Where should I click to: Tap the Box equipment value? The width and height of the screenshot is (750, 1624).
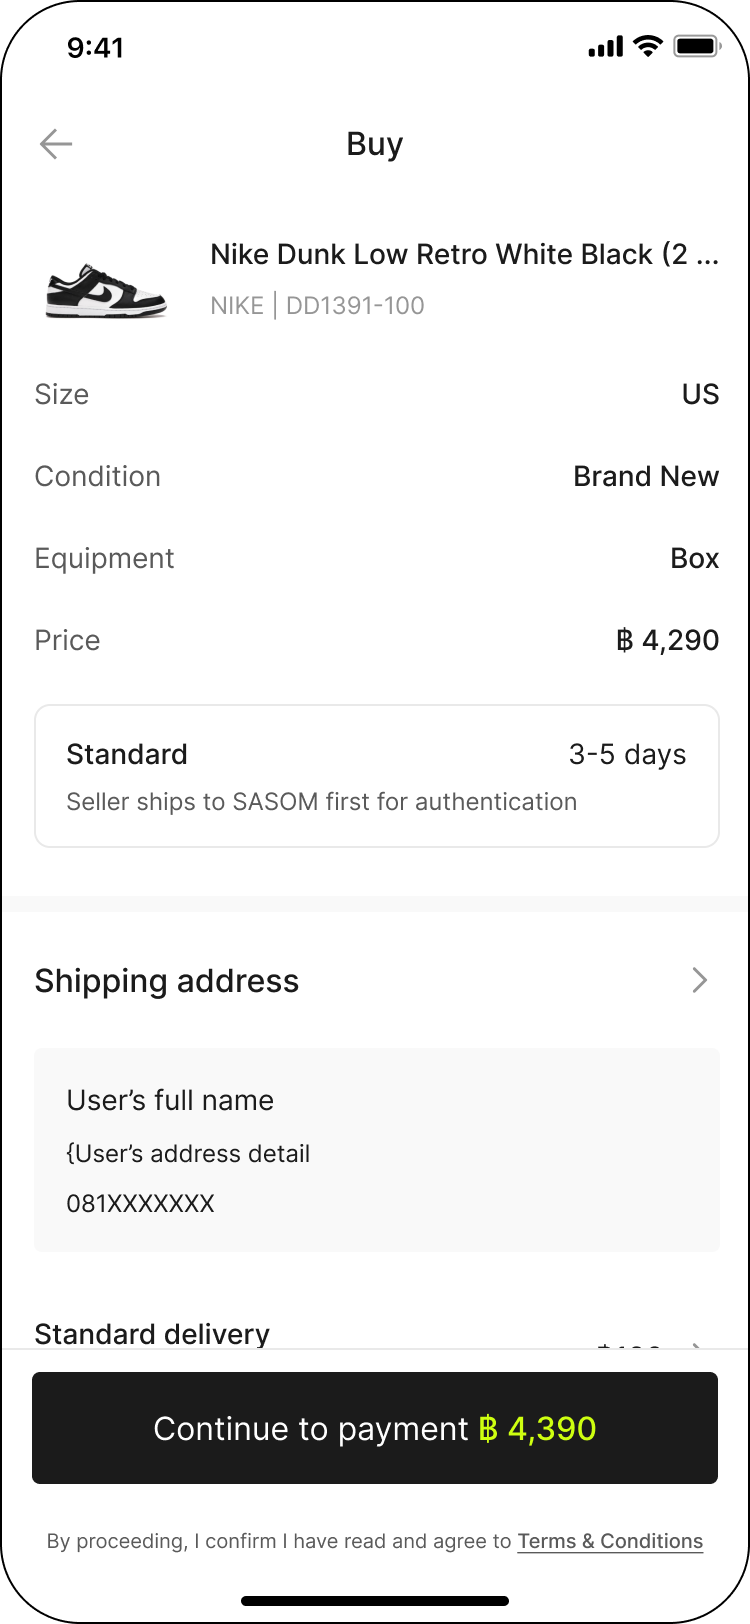pyautogui.click(x=694, y=558)
